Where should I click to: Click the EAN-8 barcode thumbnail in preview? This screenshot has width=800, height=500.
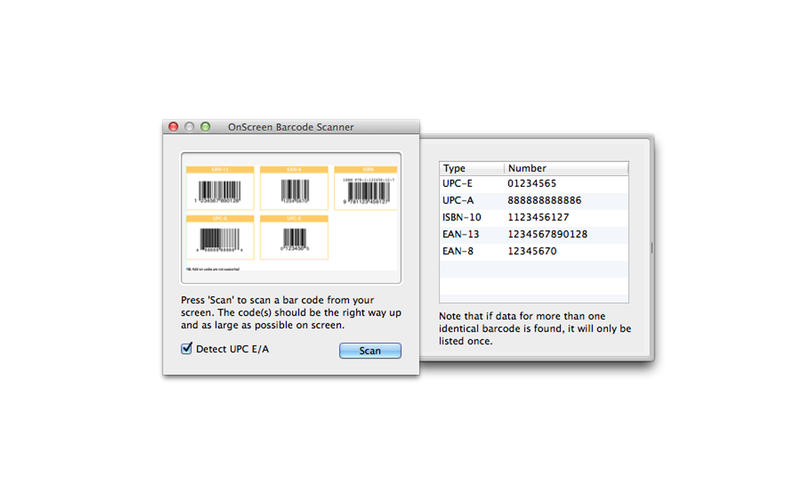294,188
